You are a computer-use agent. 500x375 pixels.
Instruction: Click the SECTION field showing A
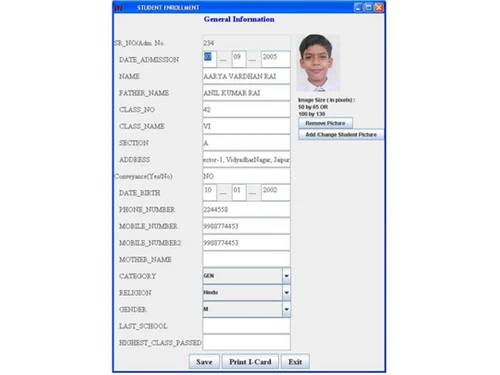pos(246,143)
